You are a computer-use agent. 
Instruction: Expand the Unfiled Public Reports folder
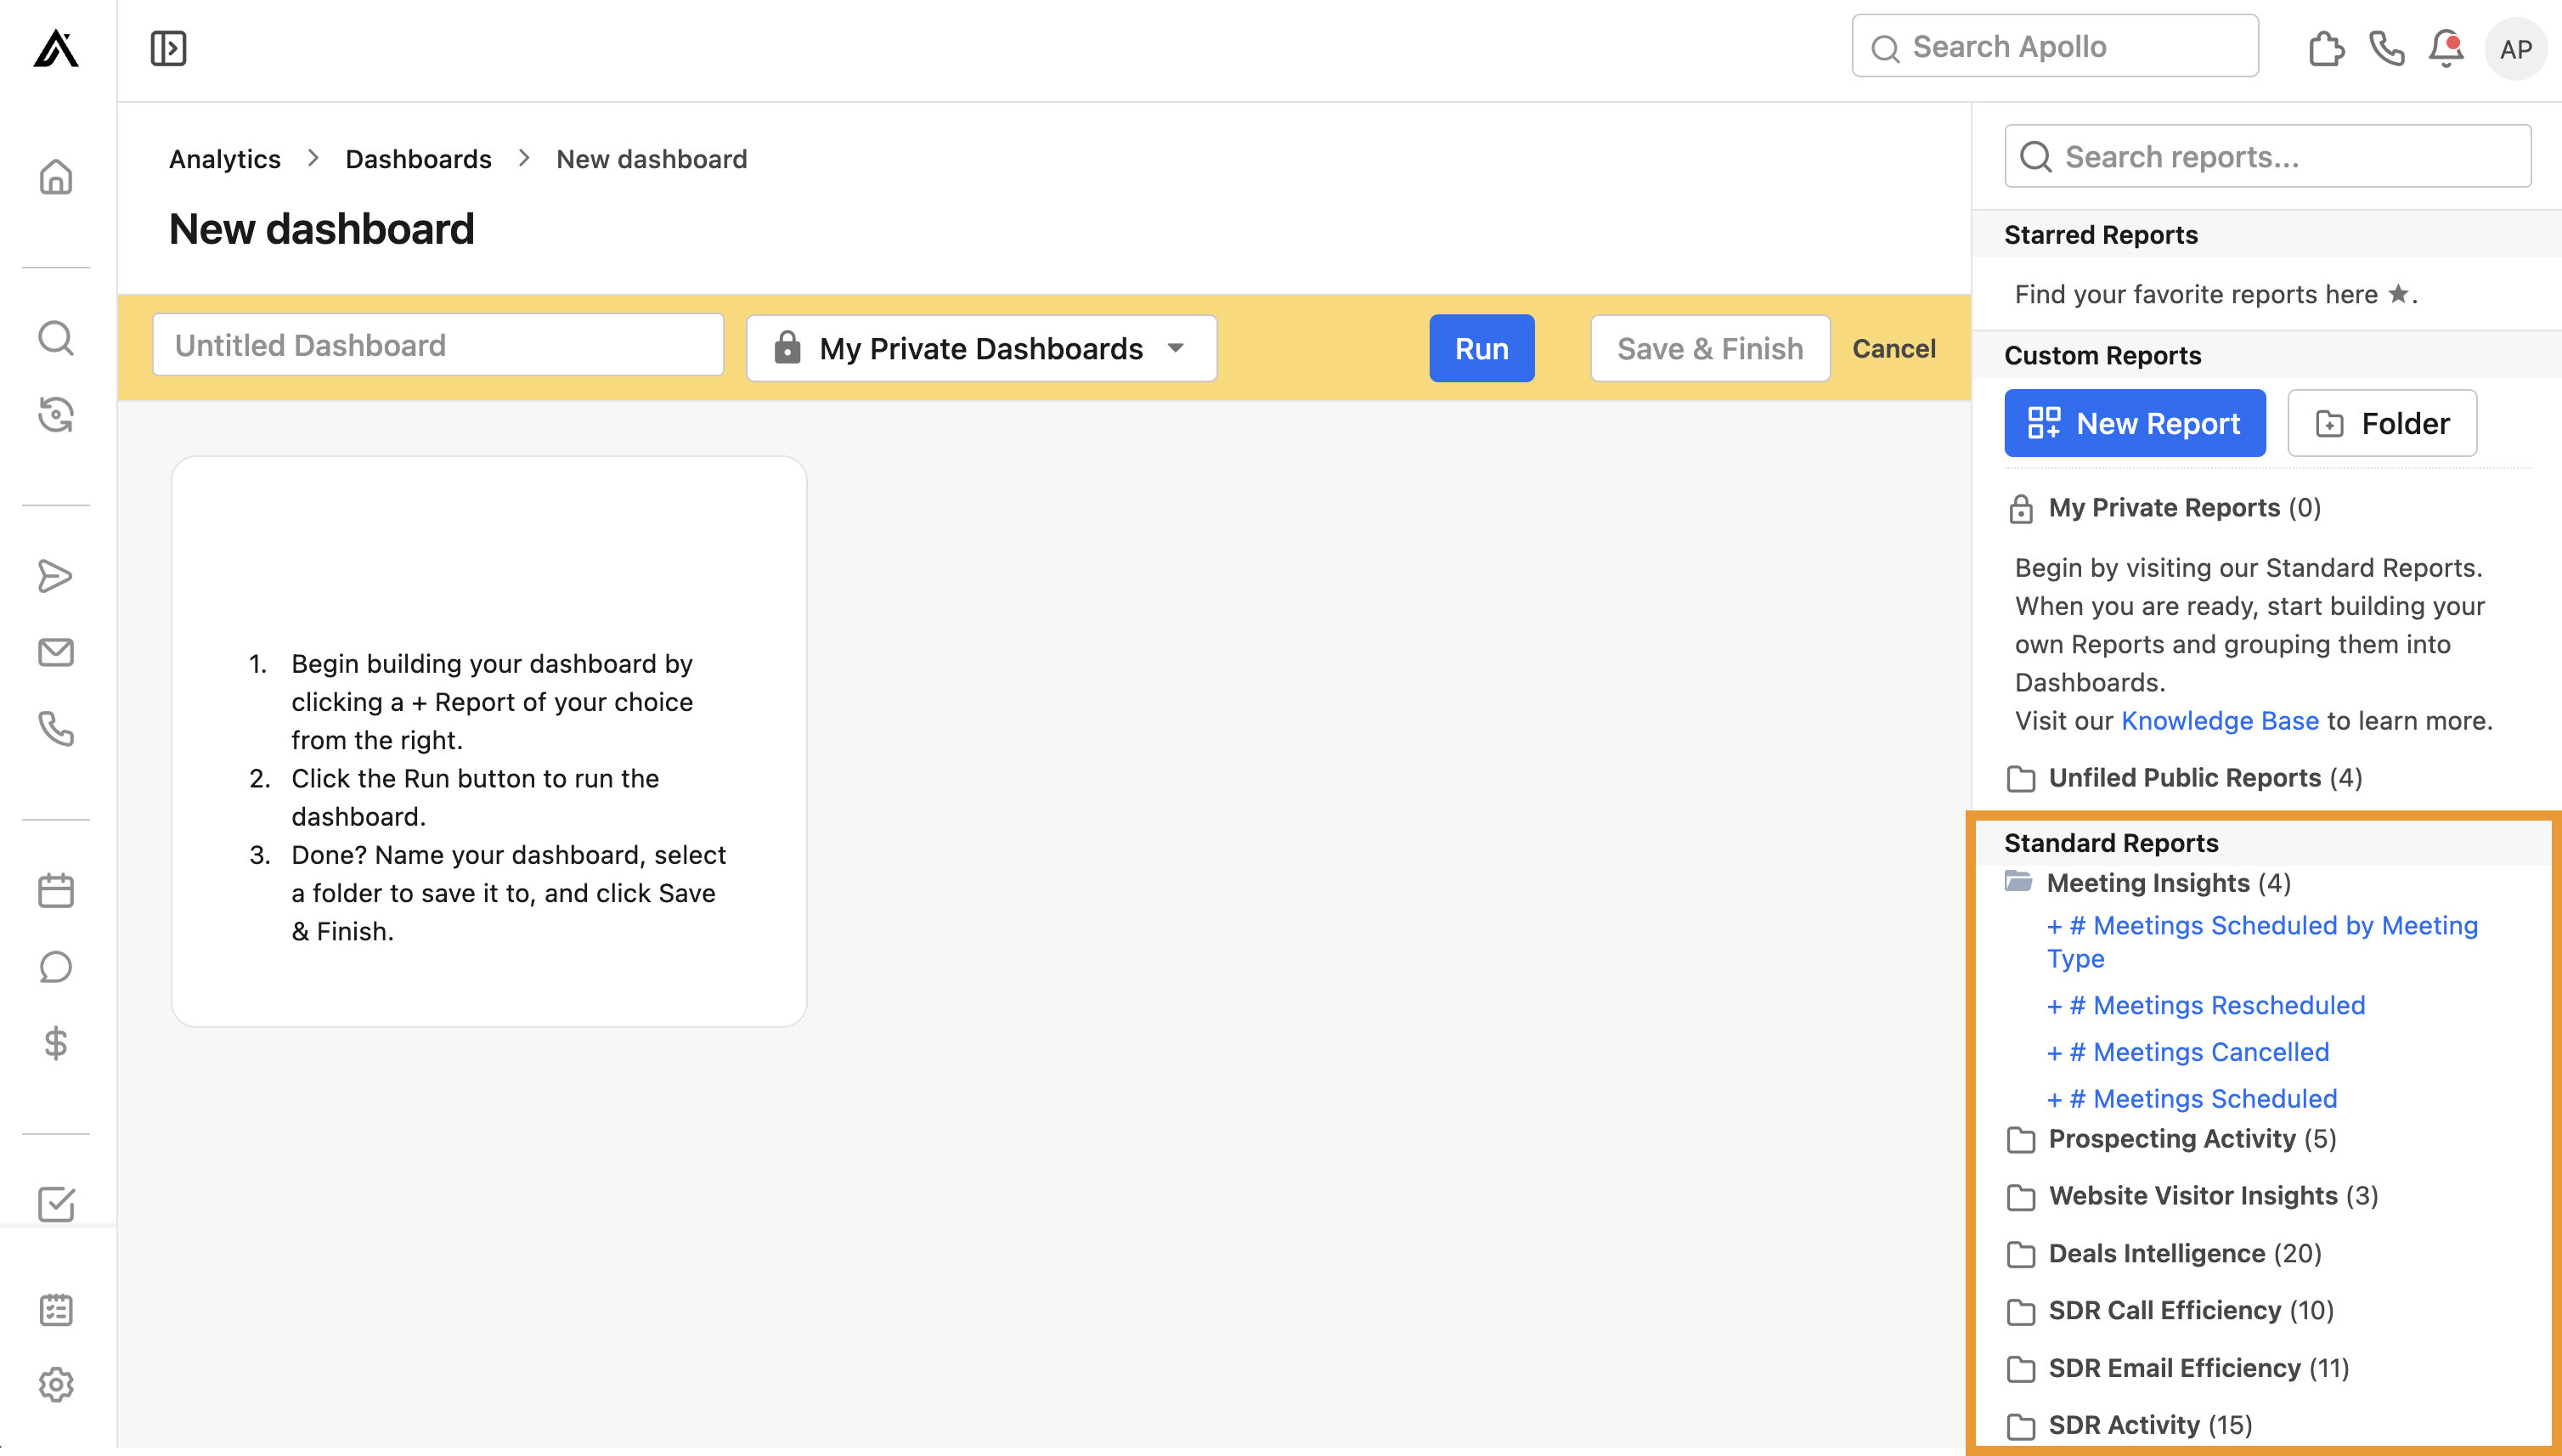coord(2185,778)
